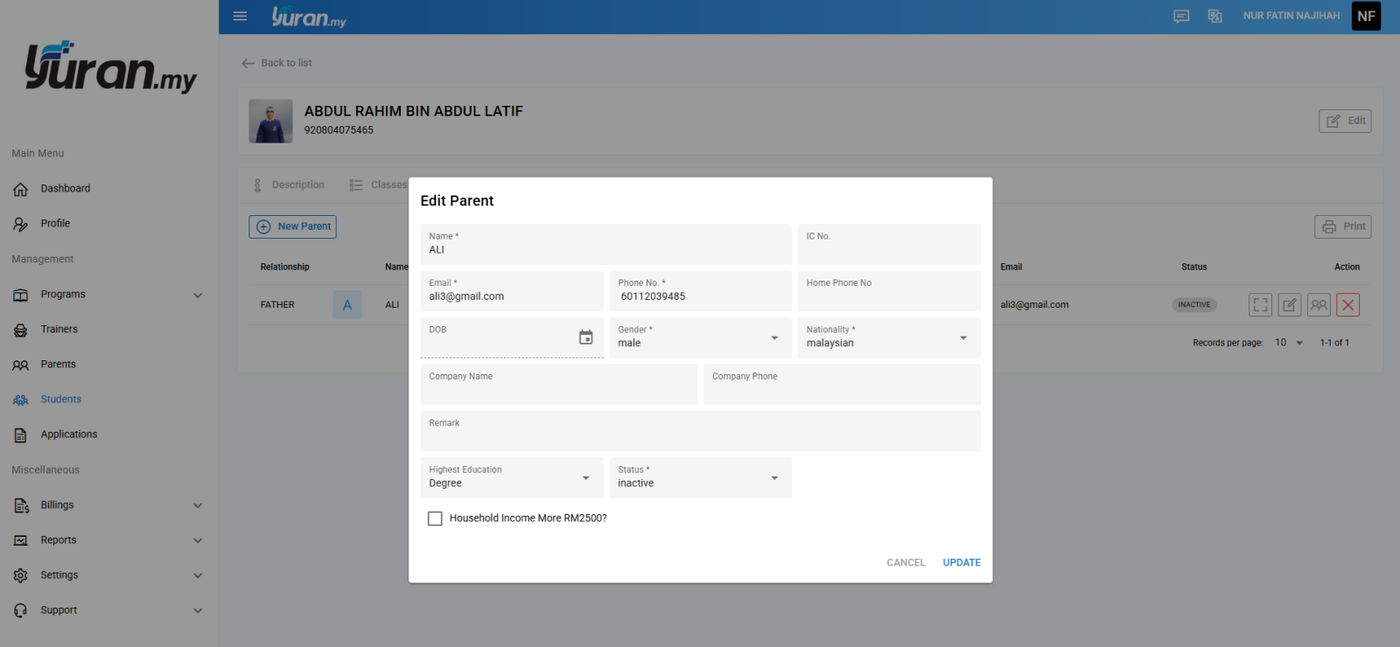Click the fullscreen view icon in Action column
This screenshot has width=1400, height=647.
[1261, 305]
